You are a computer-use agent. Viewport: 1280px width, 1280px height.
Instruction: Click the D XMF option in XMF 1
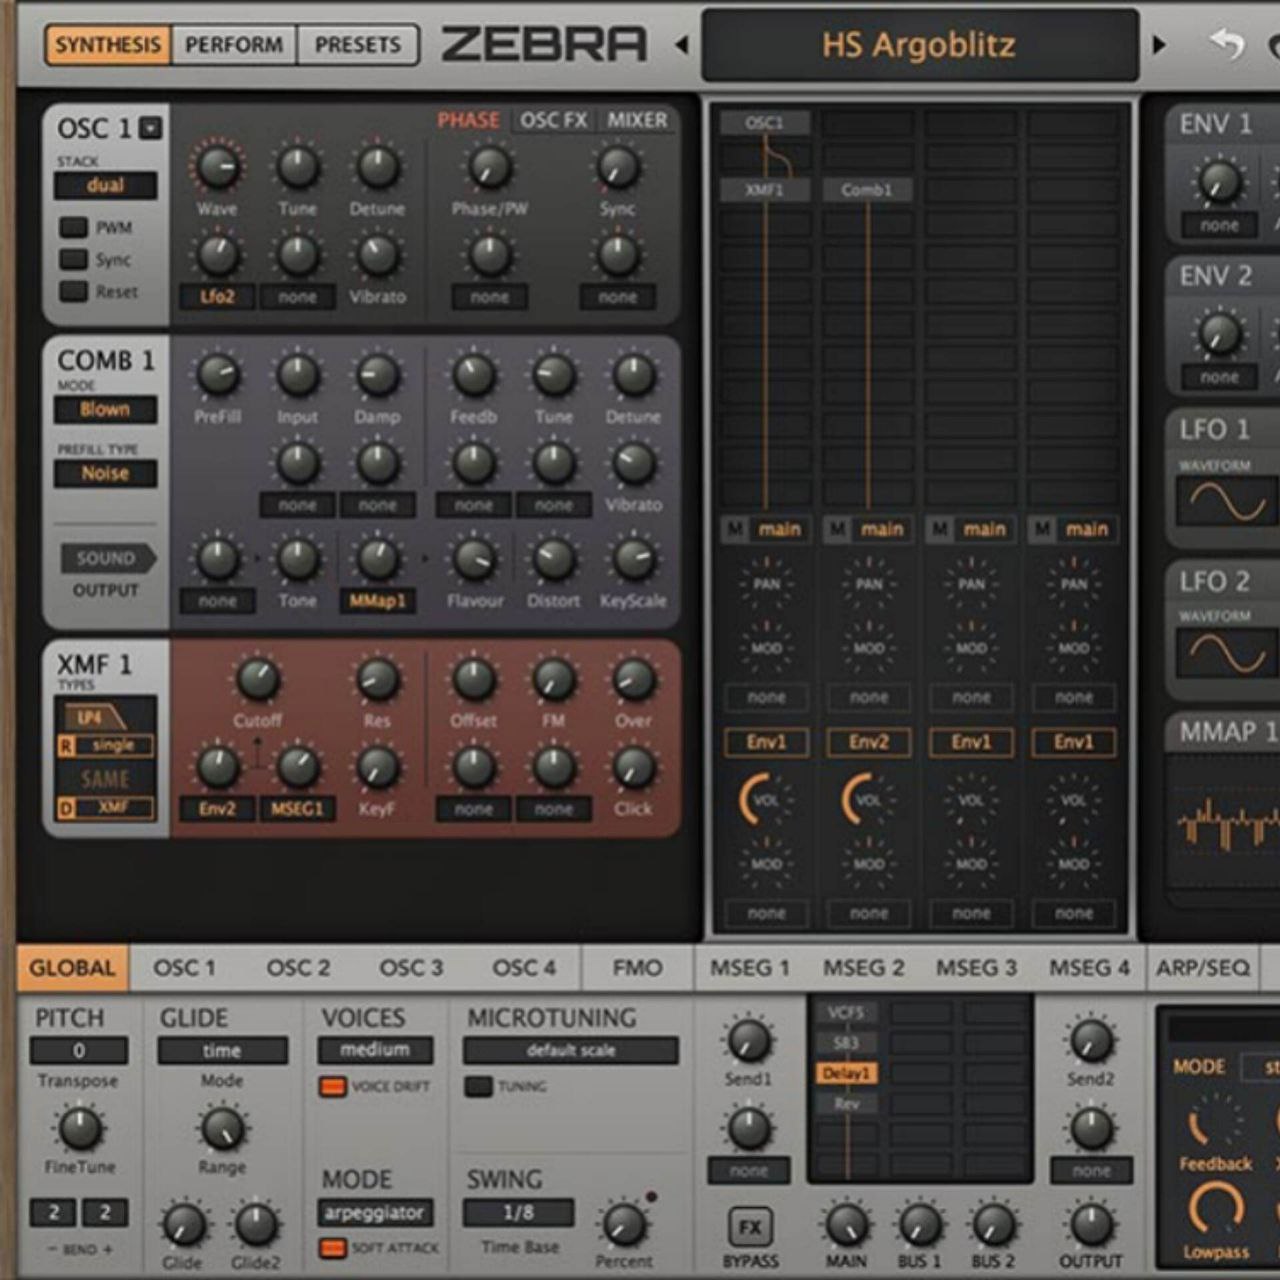pos(105,807)
